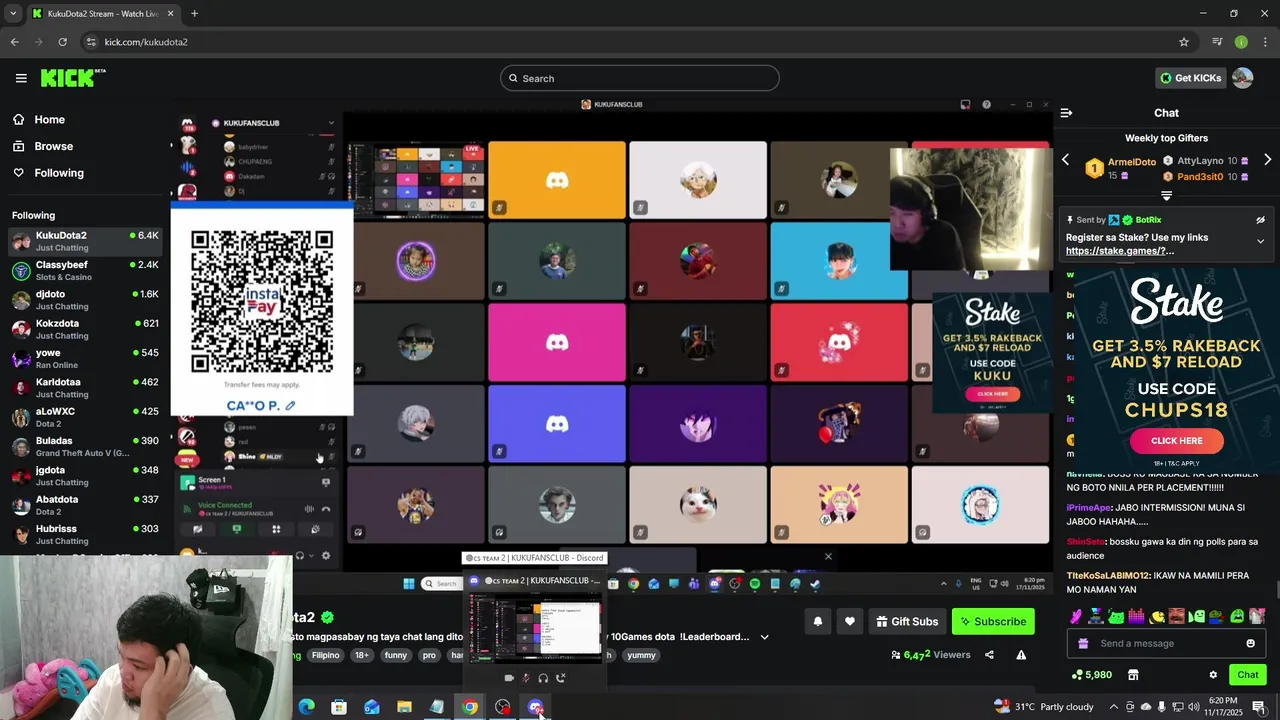Go back in browser history

(x=14, y=42)
